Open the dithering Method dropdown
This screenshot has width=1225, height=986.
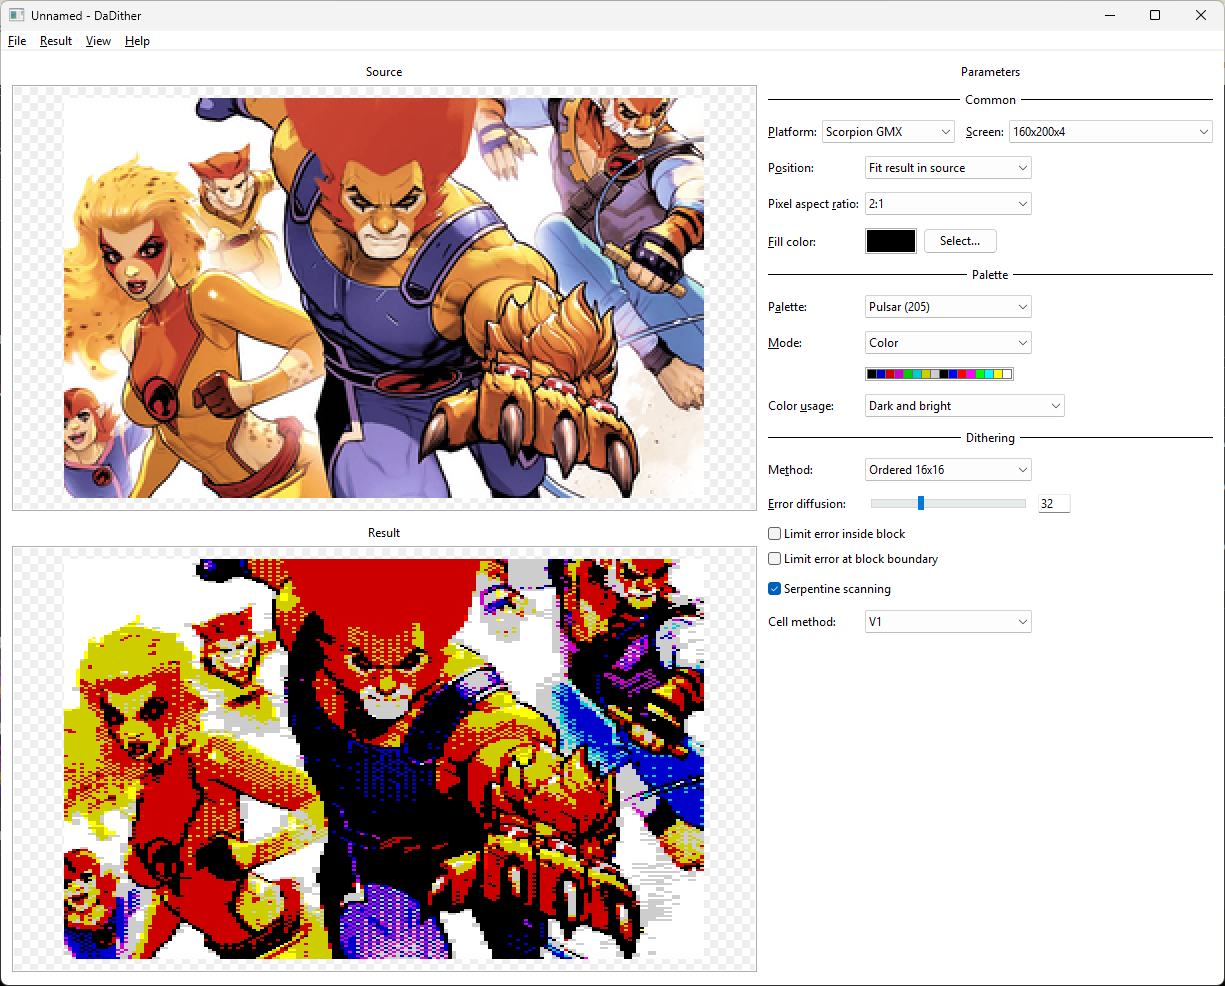948,470
